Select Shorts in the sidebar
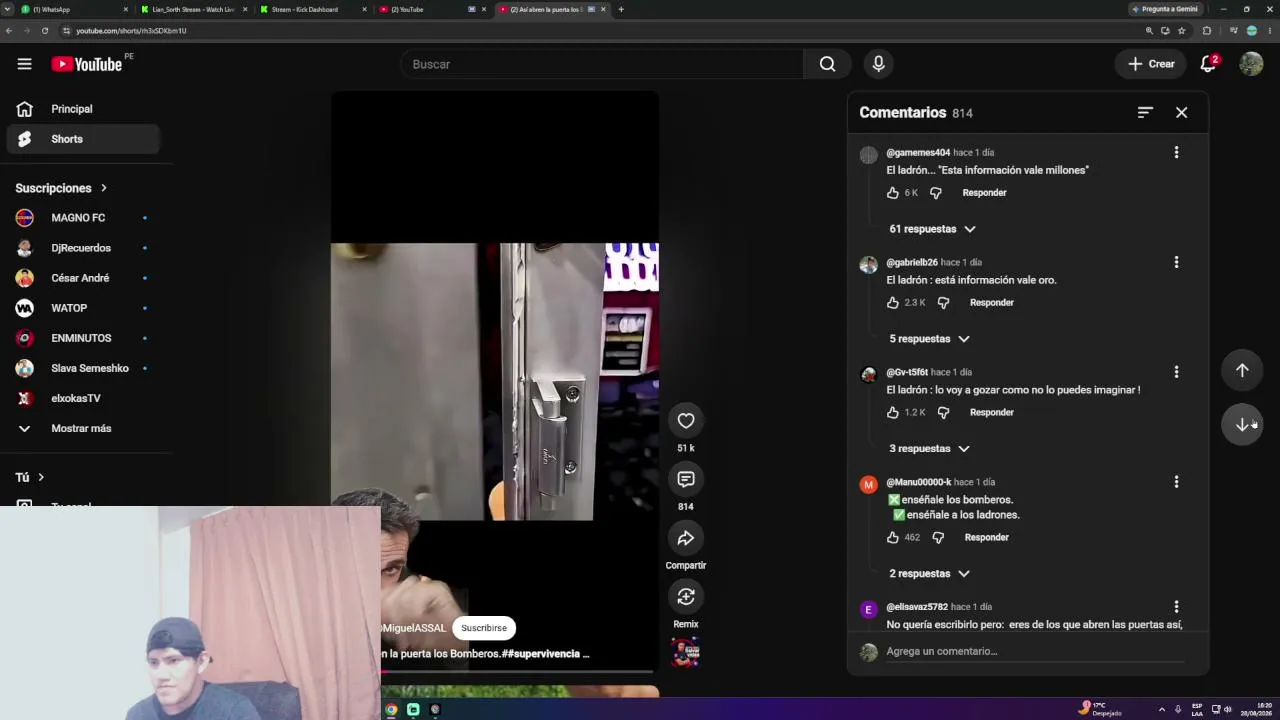1280x720 pixels. [x=82, y=139]
